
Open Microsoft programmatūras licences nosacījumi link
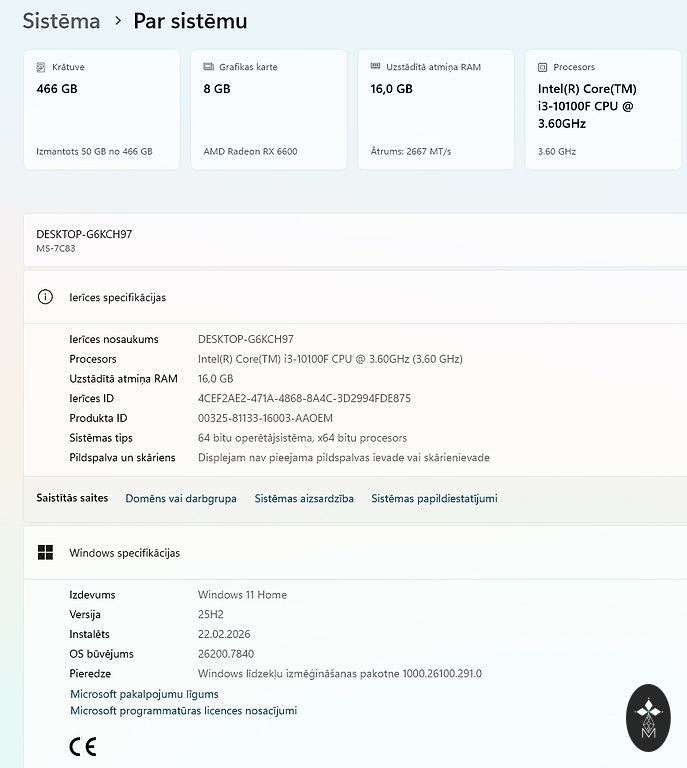[183, 711]
